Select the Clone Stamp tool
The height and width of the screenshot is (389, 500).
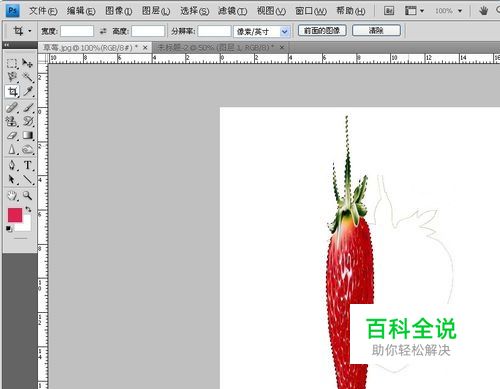pos(12,121)
